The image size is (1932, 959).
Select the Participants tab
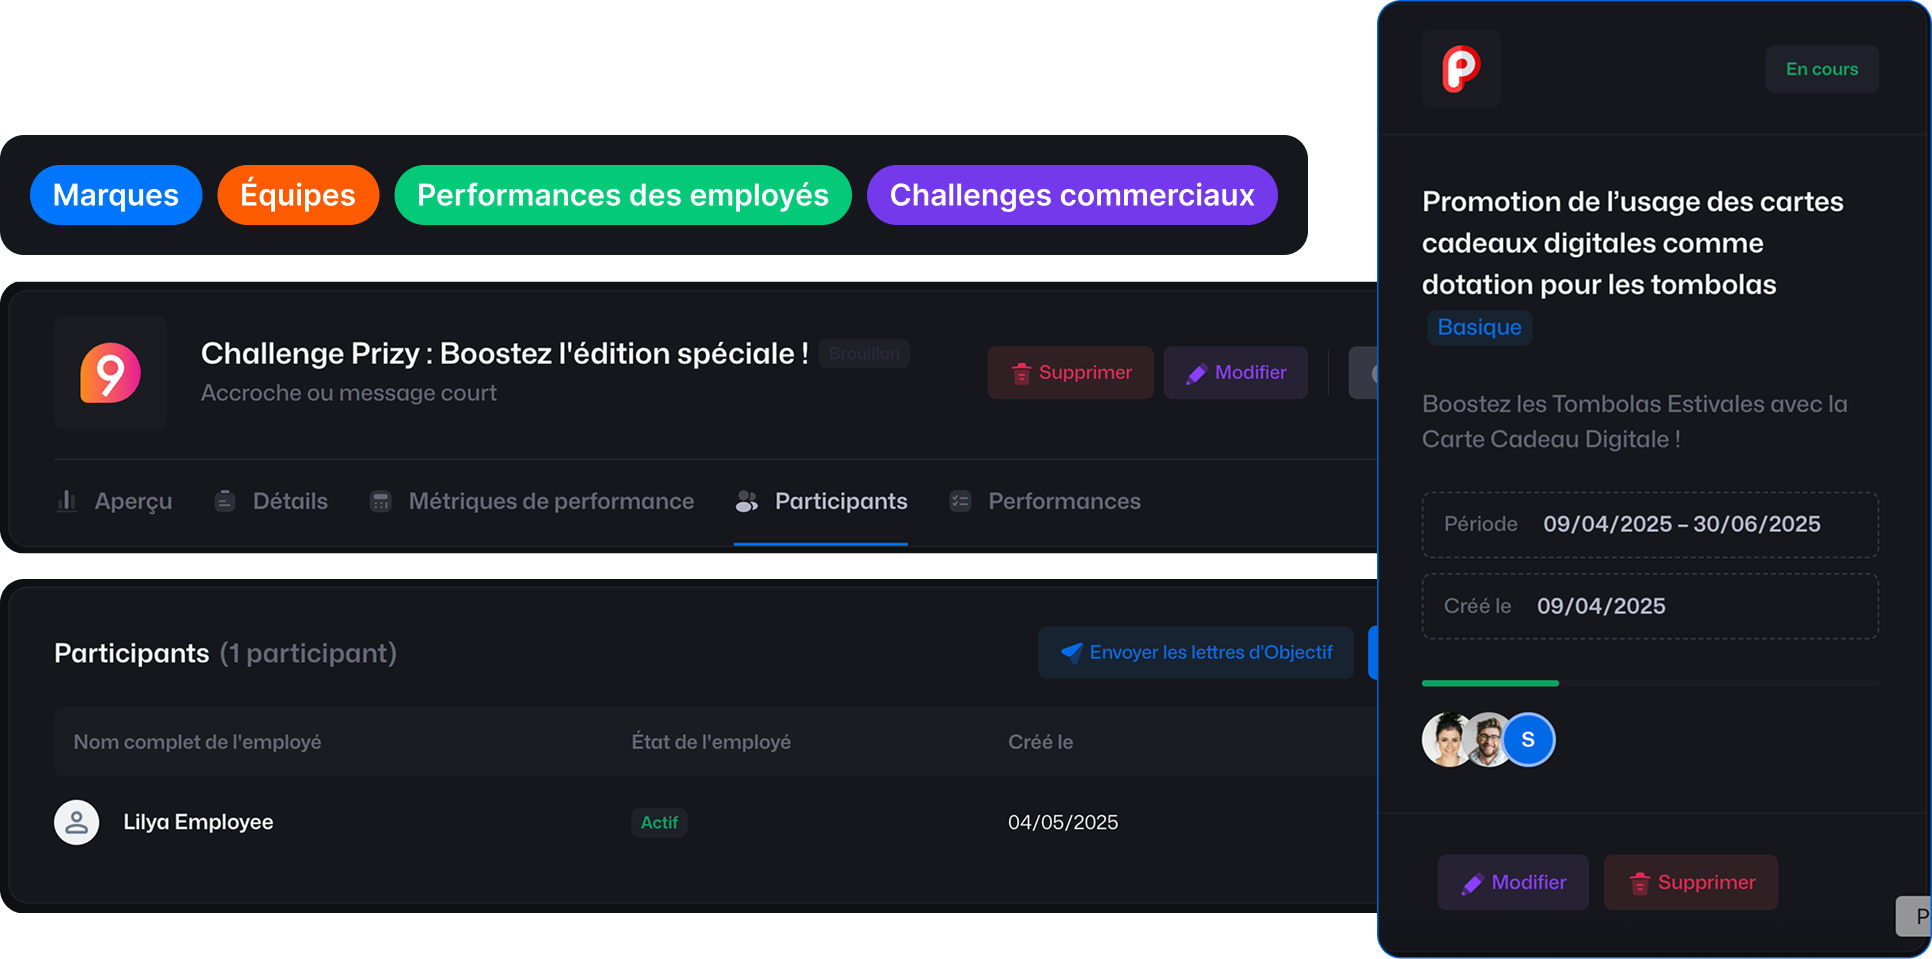tap(821, 501)
